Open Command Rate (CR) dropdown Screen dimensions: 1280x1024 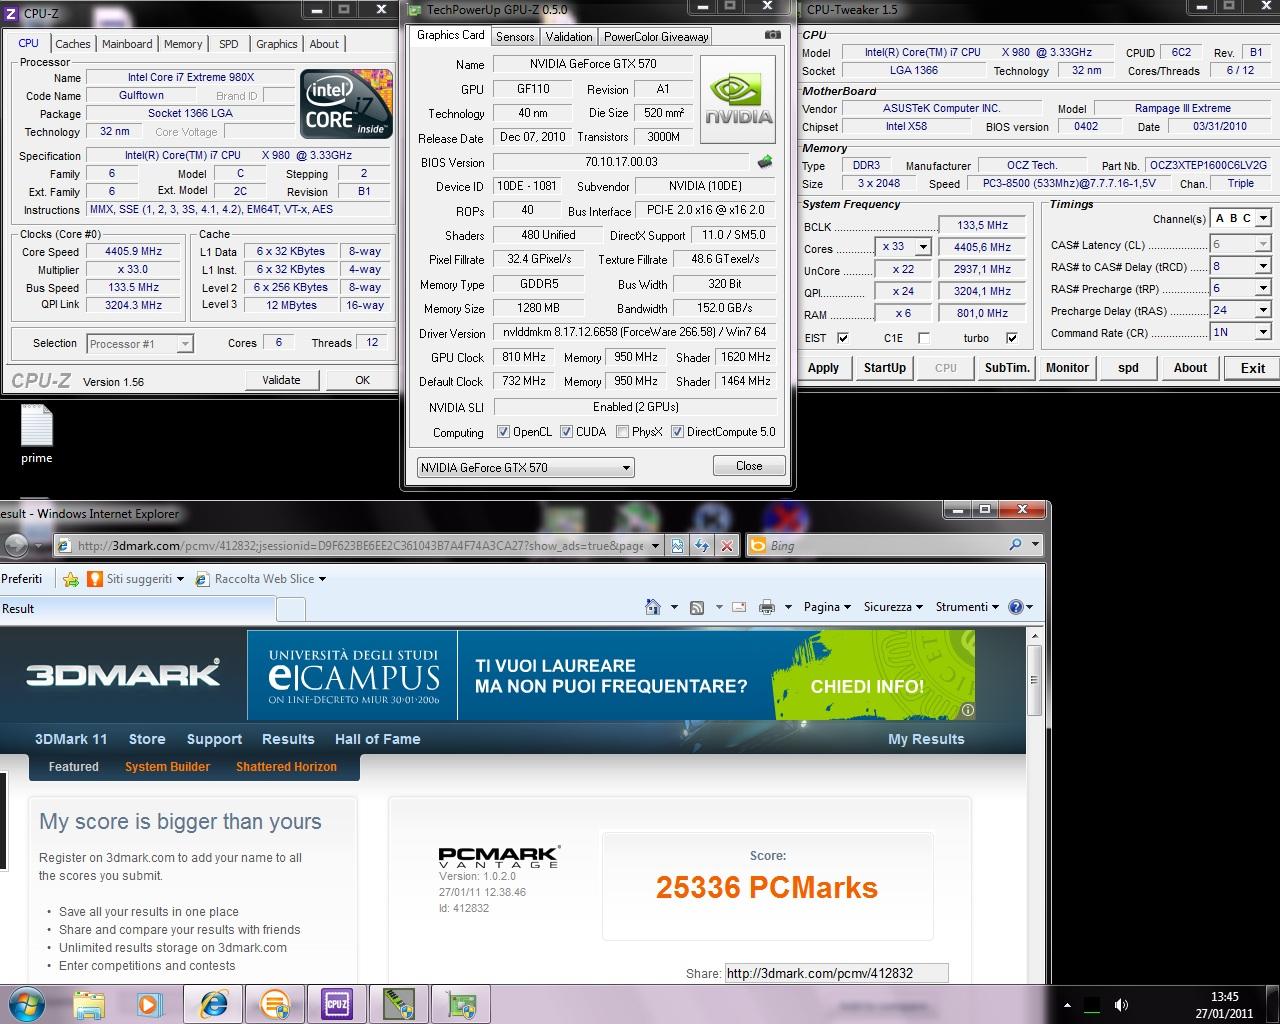(1263, 332)
